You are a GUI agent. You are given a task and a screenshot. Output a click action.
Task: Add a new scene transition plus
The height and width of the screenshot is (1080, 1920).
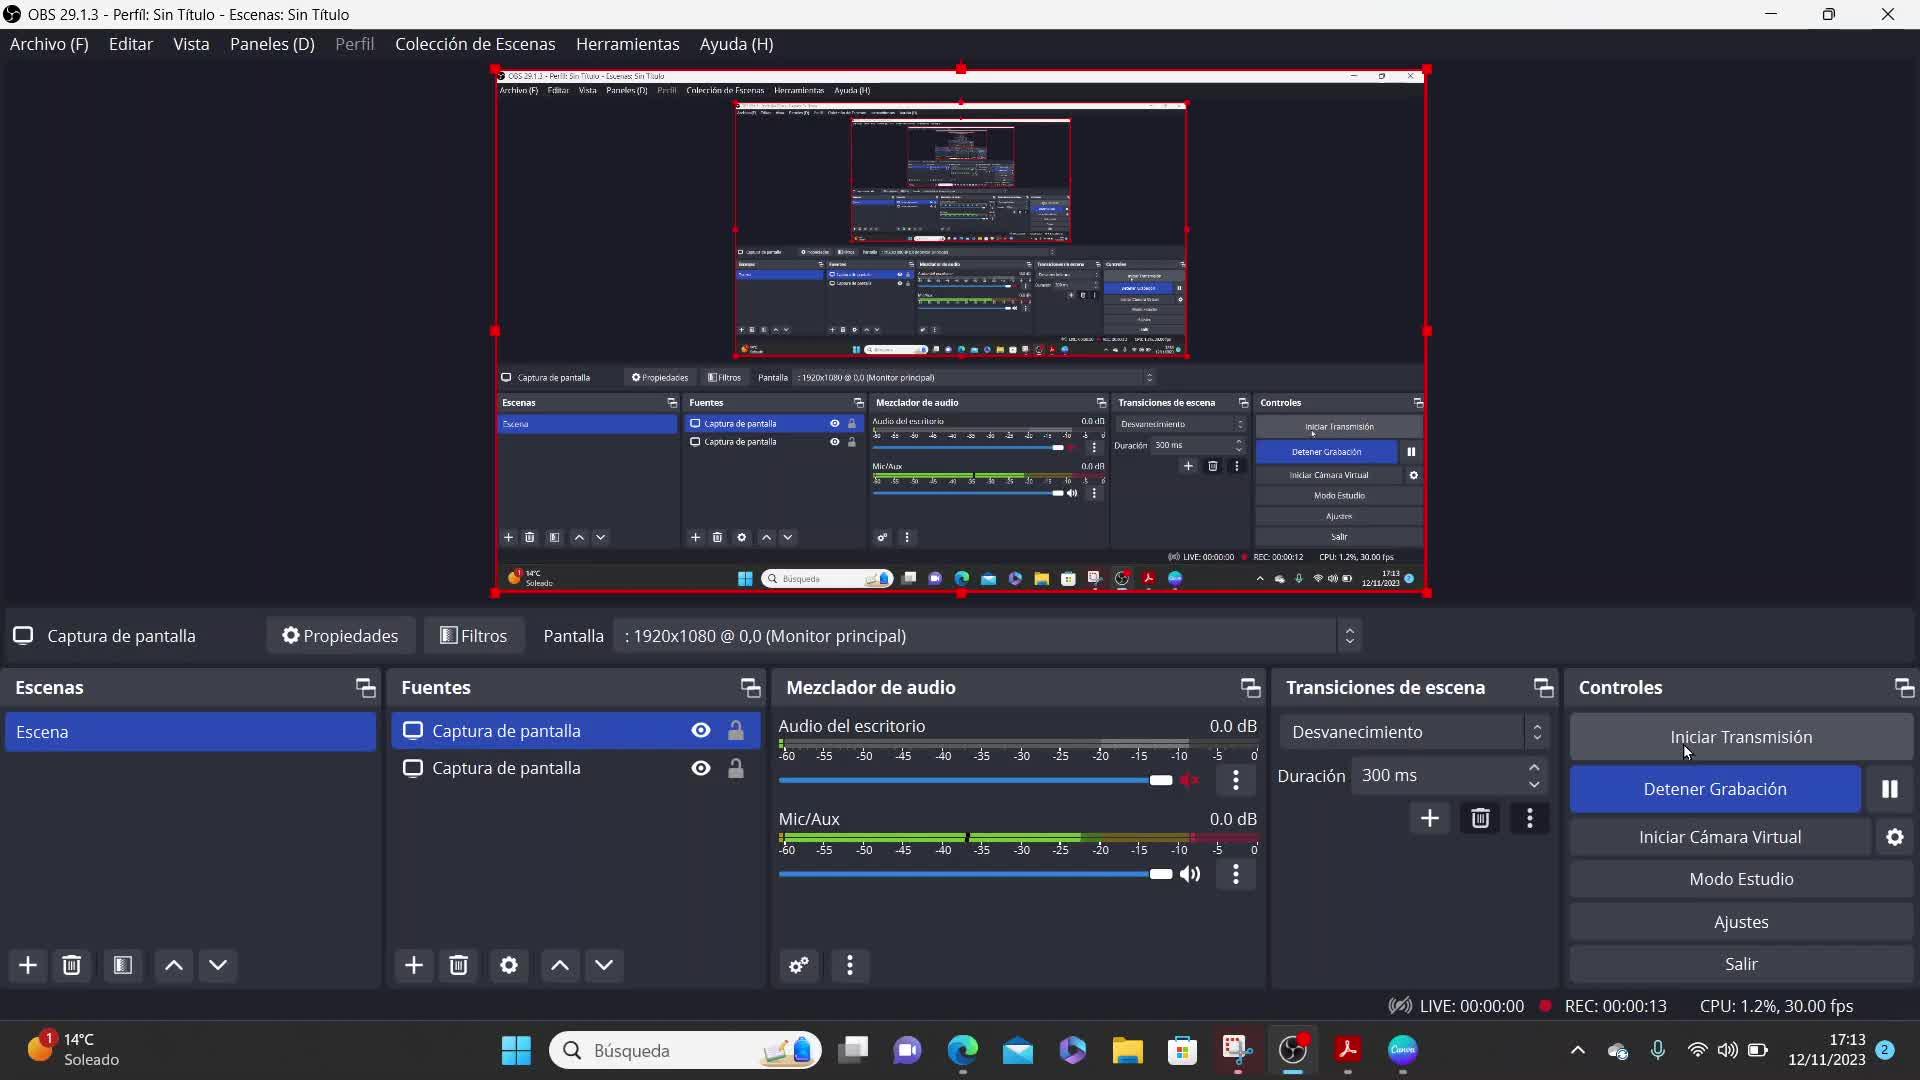pos(1429,819)
